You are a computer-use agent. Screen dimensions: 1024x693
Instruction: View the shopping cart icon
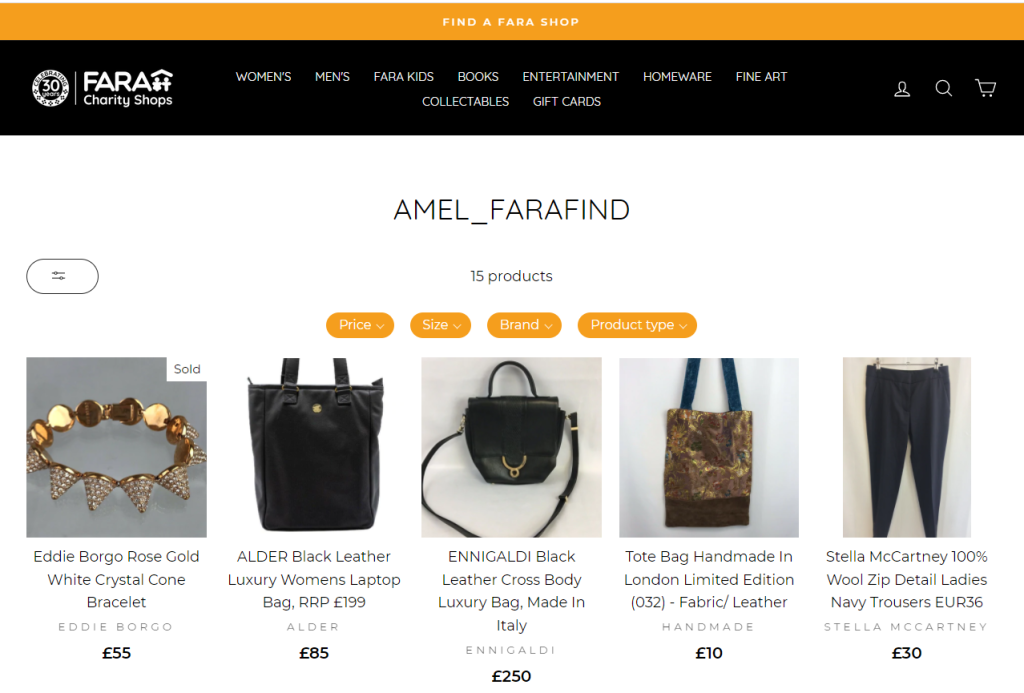click(985, 88)
